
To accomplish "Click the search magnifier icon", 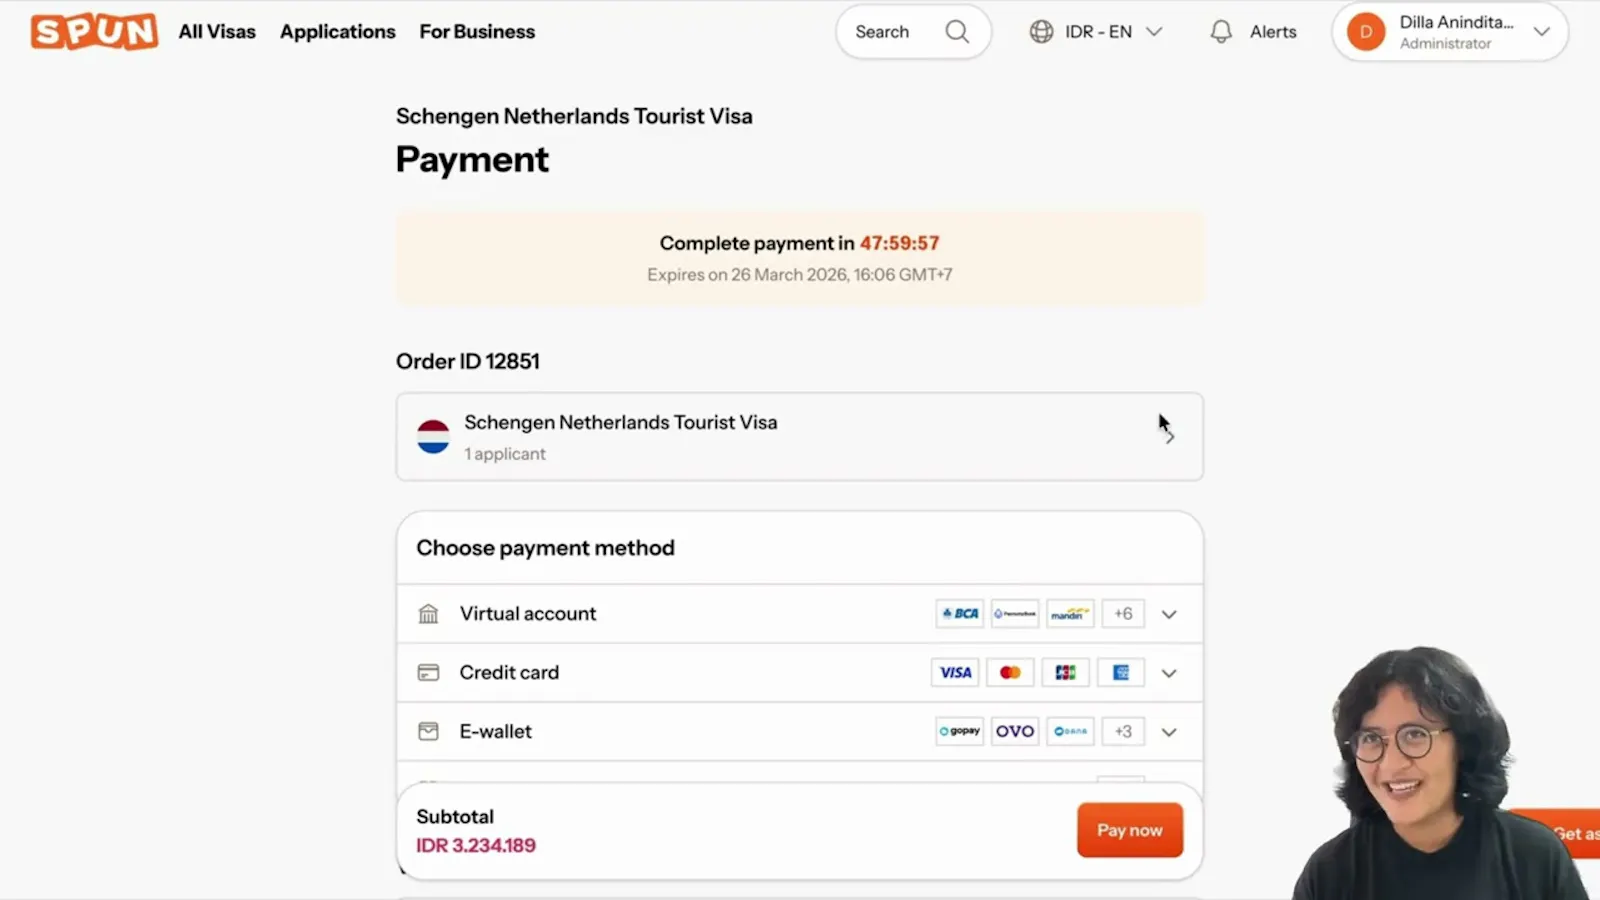I will point(957,32).
